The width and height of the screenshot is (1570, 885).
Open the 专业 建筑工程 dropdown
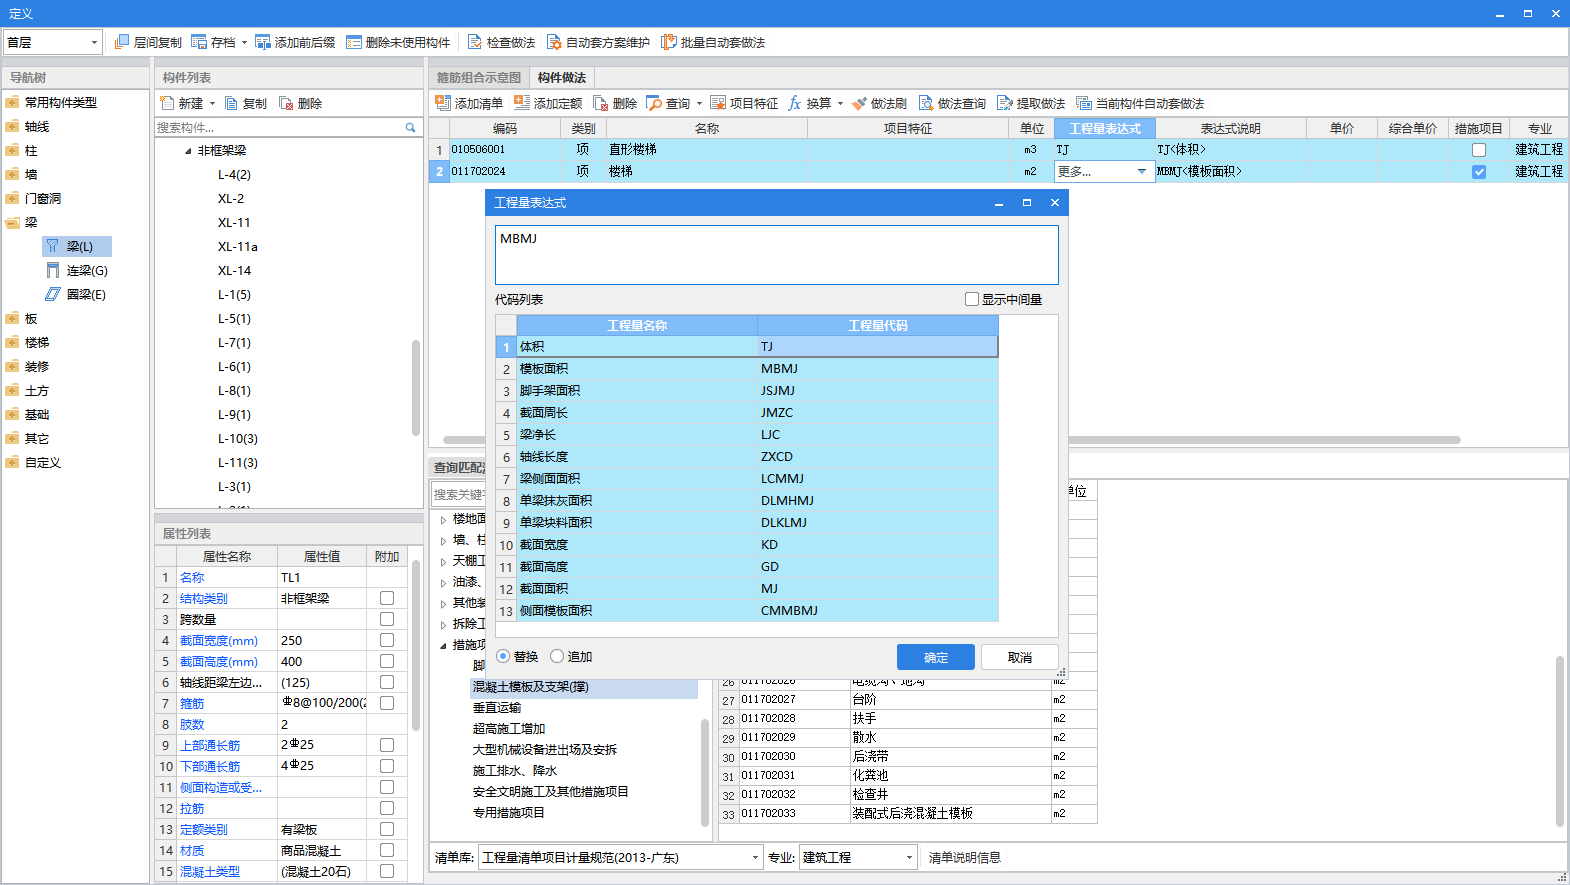tap(909, 857)
